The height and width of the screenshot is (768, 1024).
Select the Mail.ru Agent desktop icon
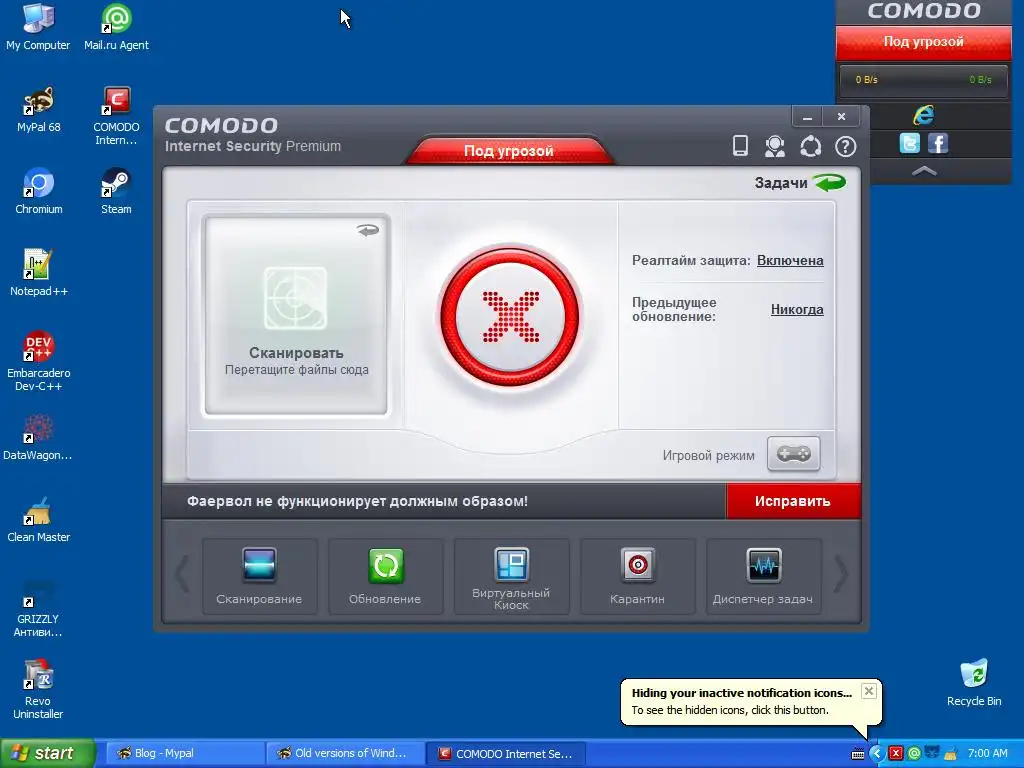coord(116,27)
